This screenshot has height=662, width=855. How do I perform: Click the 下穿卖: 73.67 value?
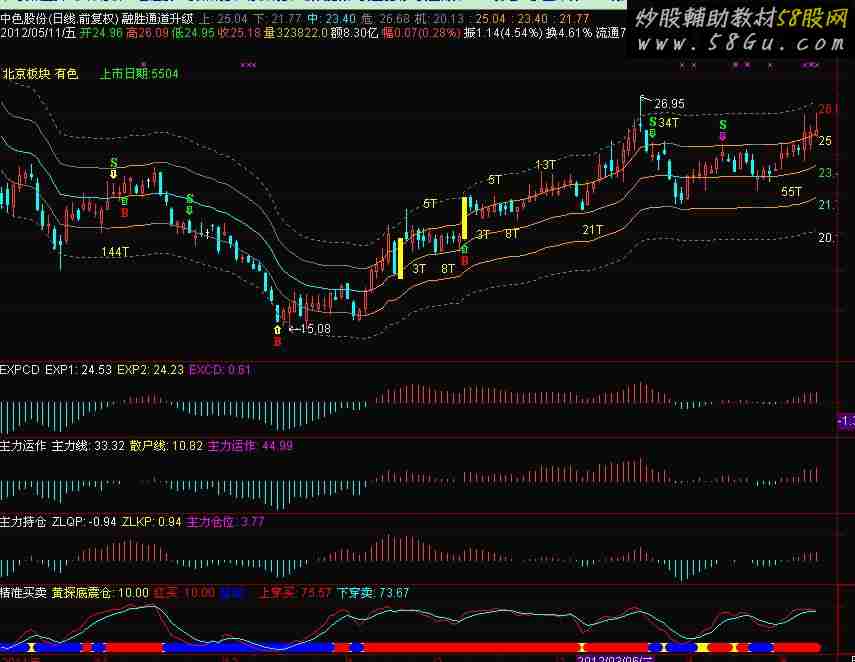(x=373, y=593)
